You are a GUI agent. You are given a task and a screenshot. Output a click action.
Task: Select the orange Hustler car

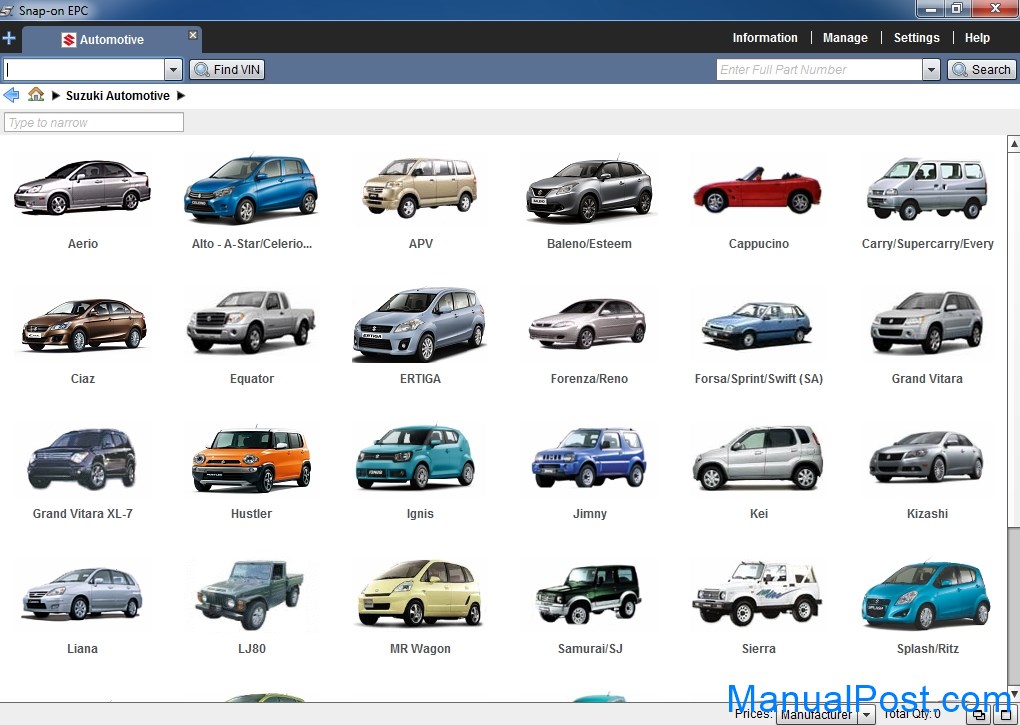251,460
